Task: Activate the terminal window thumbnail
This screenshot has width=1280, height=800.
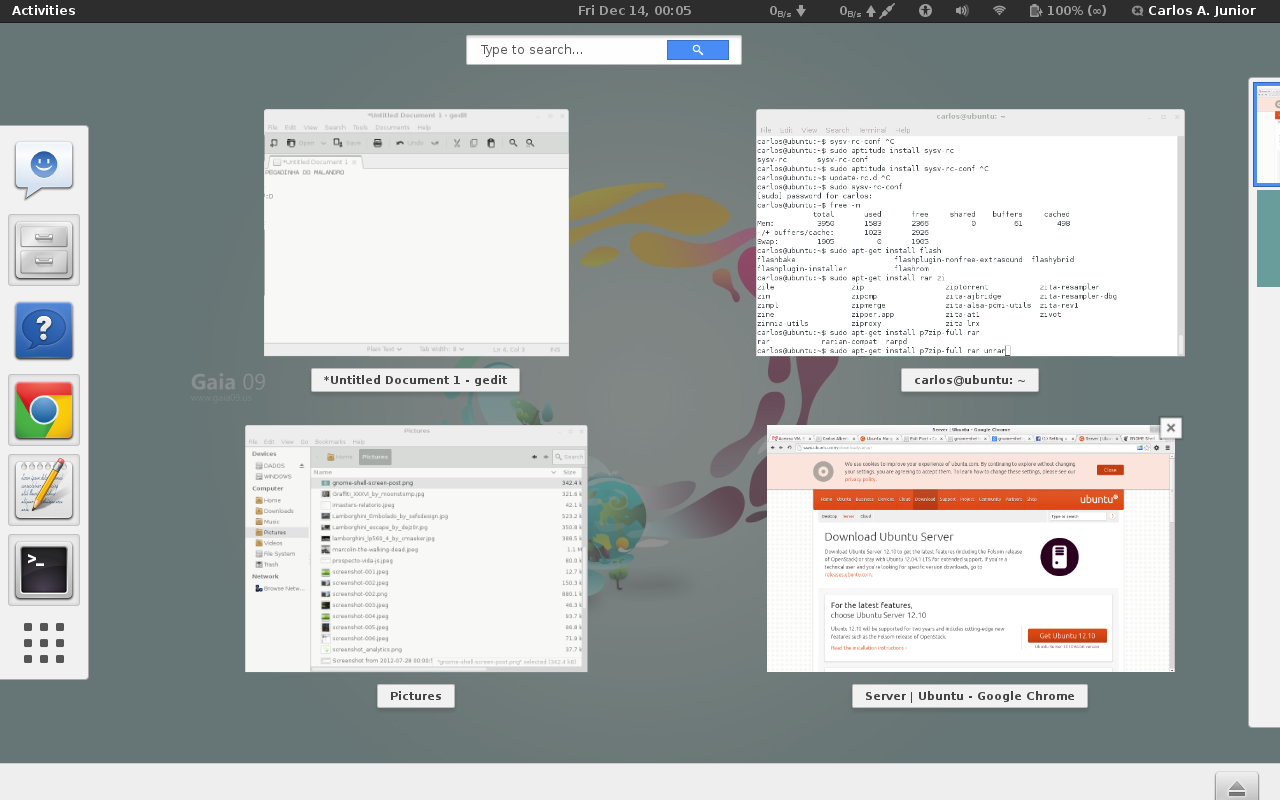Action: tap(970, 233)
